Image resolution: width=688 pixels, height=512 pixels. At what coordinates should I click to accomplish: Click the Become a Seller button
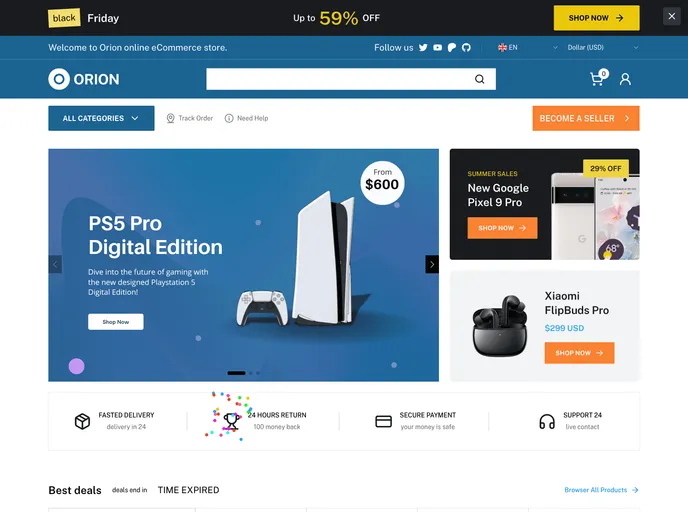[x=586, y=118]
